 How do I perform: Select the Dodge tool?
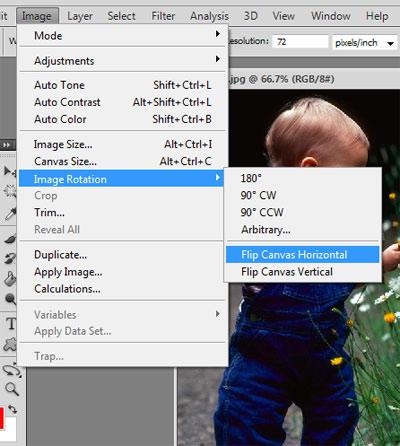coord(10,299)
